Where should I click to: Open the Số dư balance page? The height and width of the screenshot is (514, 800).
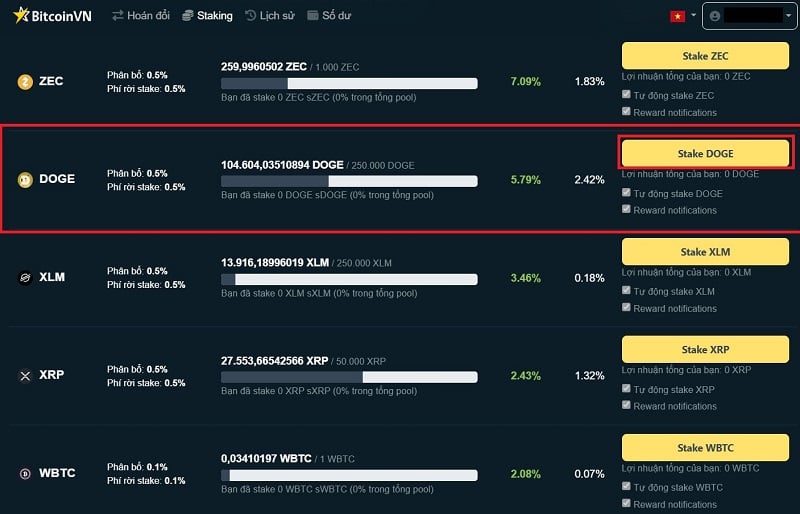329,16
